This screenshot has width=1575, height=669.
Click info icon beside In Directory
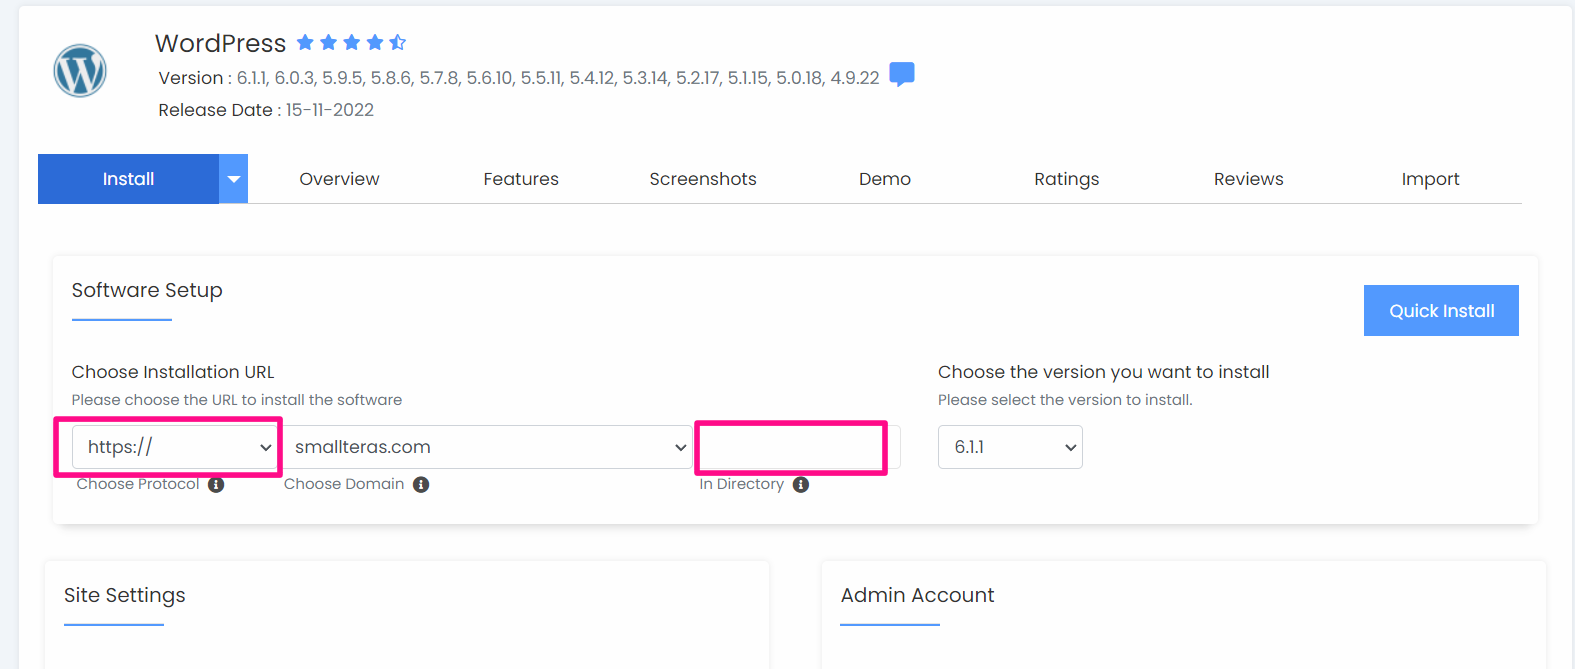pyautogui.click(x=801, y=485)
